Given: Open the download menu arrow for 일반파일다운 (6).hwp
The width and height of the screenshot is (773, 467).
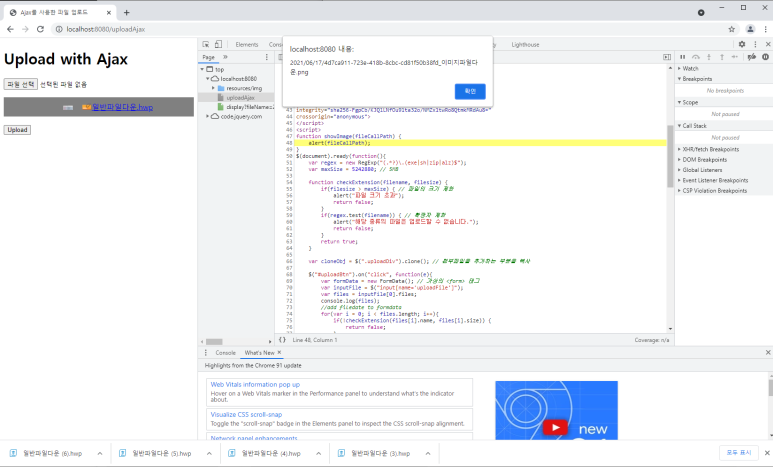Looking at the screenshot, I should click(100, 453).
